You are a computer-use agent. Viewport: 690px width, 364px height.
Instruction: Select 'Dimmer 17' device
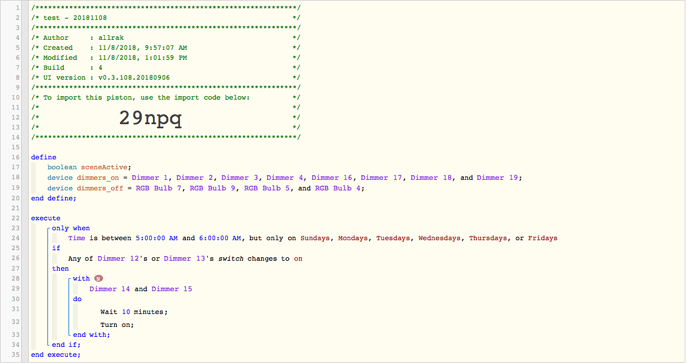(x=382, y=178)
